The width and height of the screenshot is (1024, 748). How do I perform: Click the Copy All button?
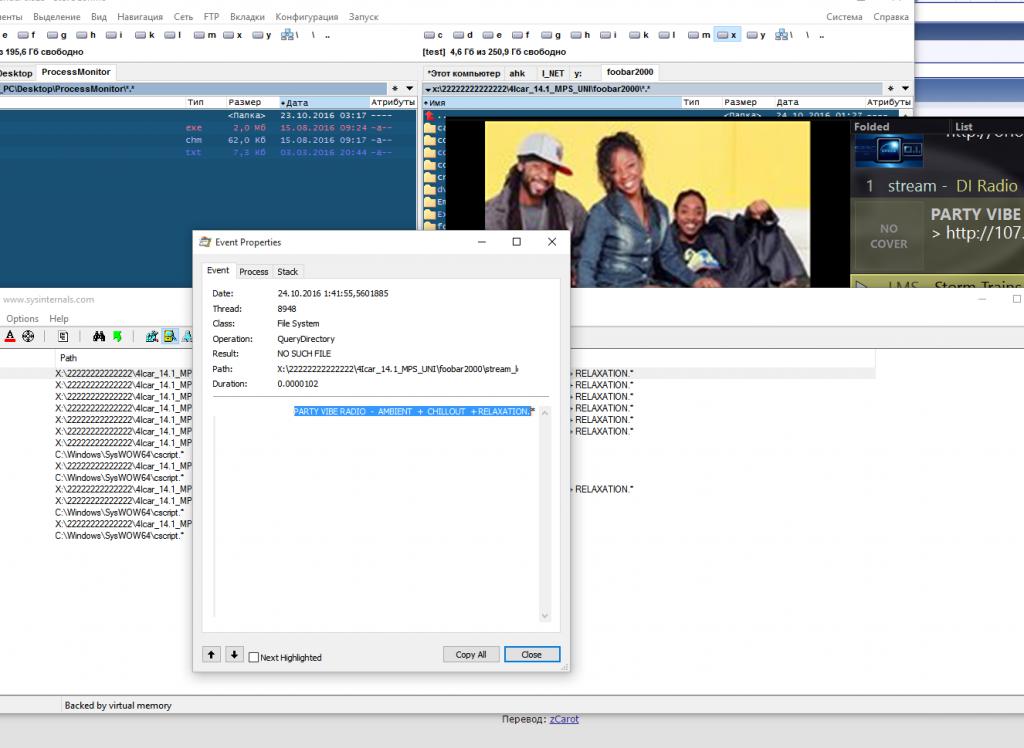tap(471, 655)
